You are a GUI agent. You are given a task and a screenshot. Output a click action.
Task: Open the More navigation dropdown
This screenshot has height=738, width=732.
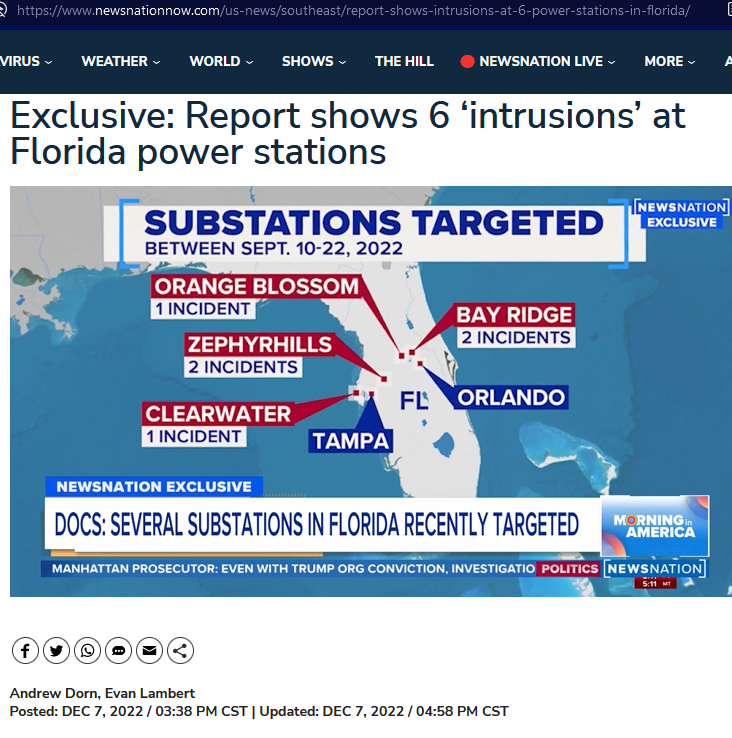click(669, 61)
